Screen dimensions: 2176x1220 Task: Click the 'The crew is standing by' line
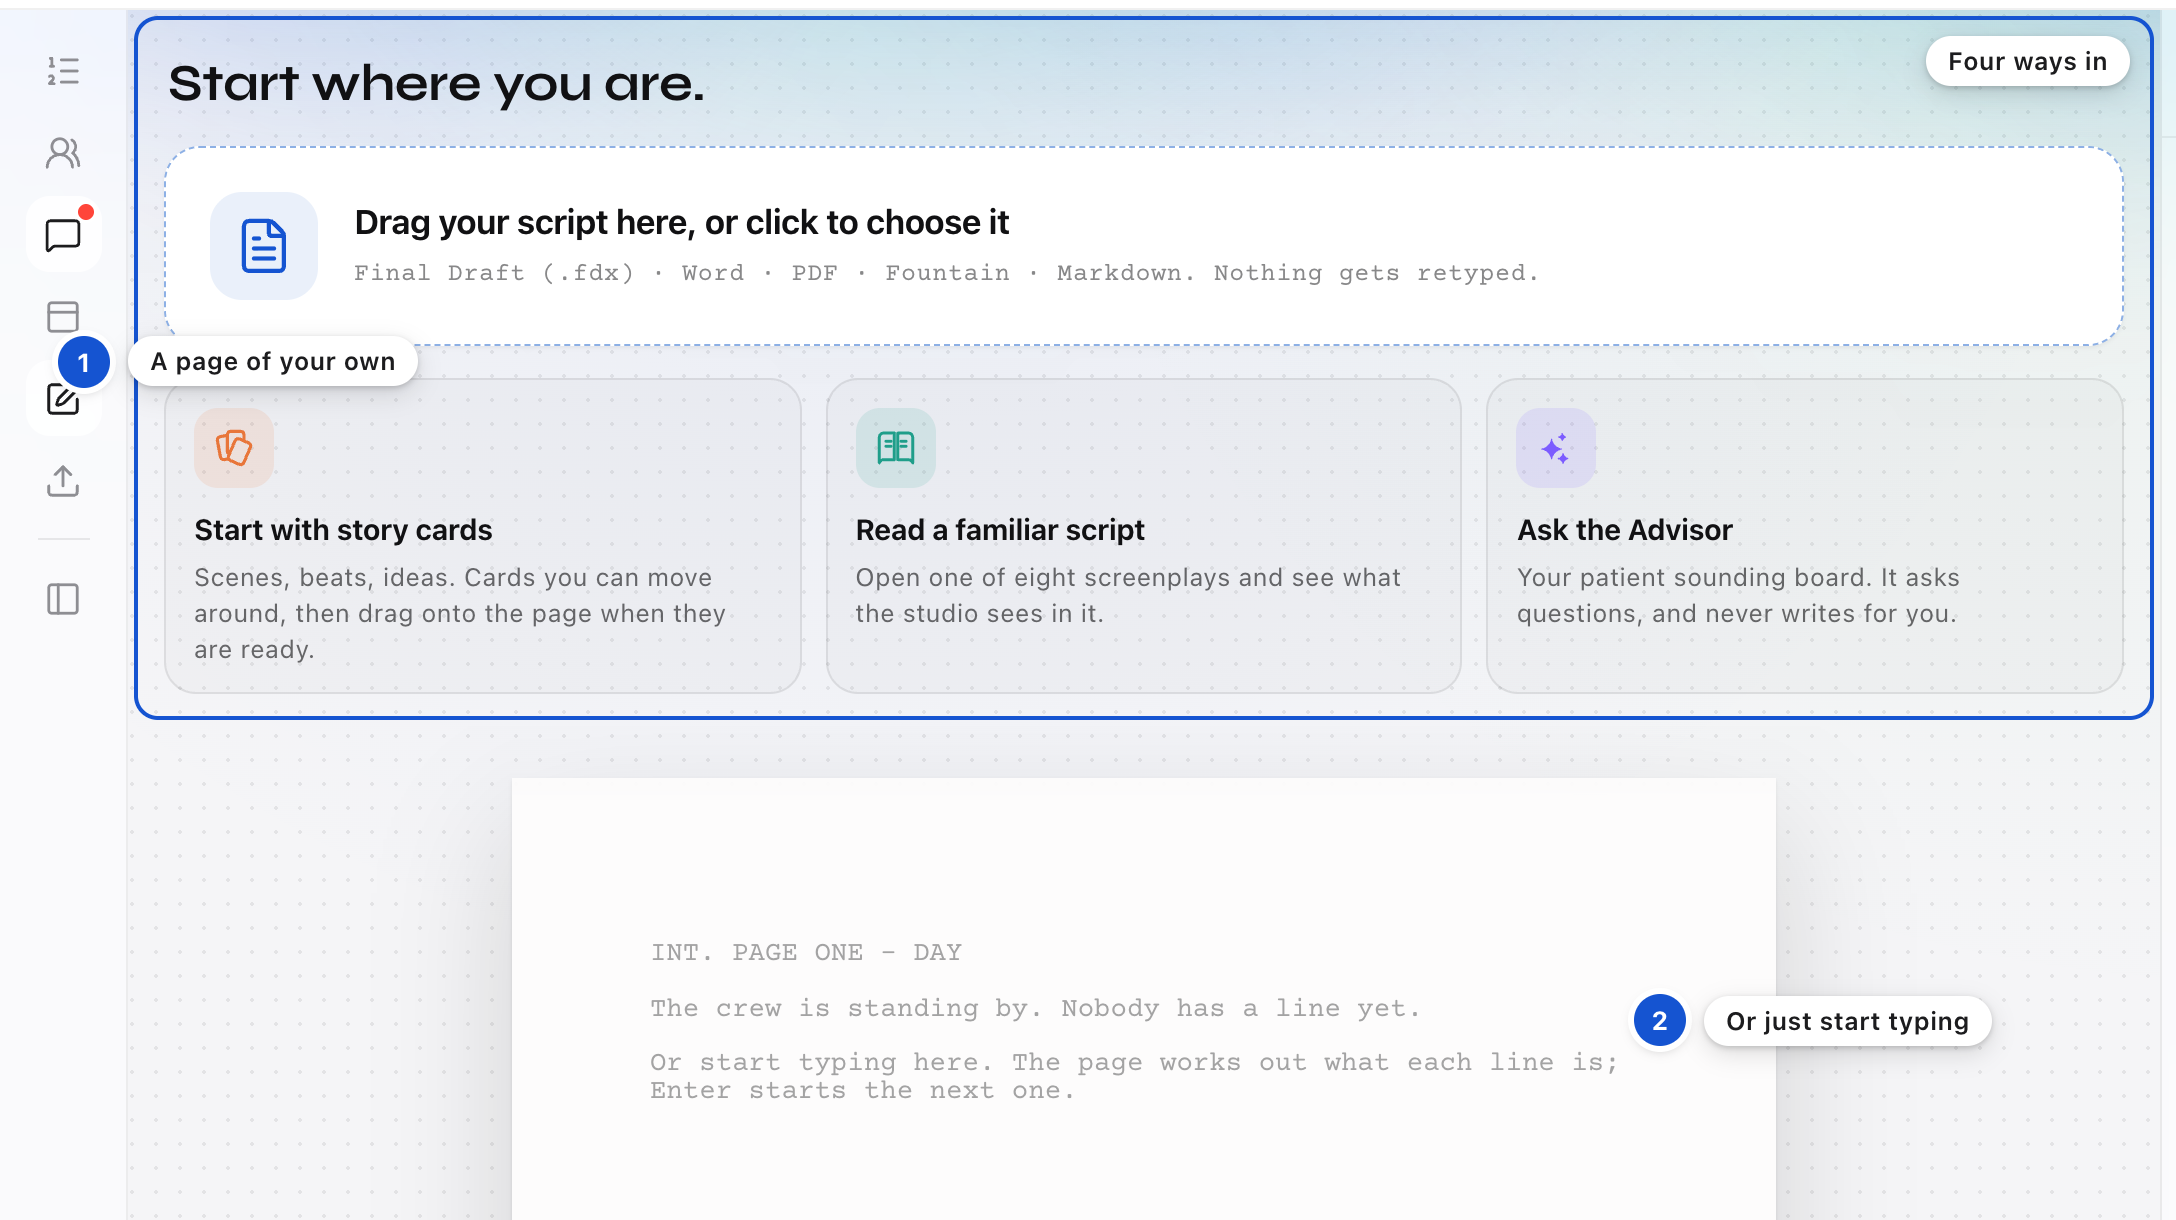pos(1035,1008)
